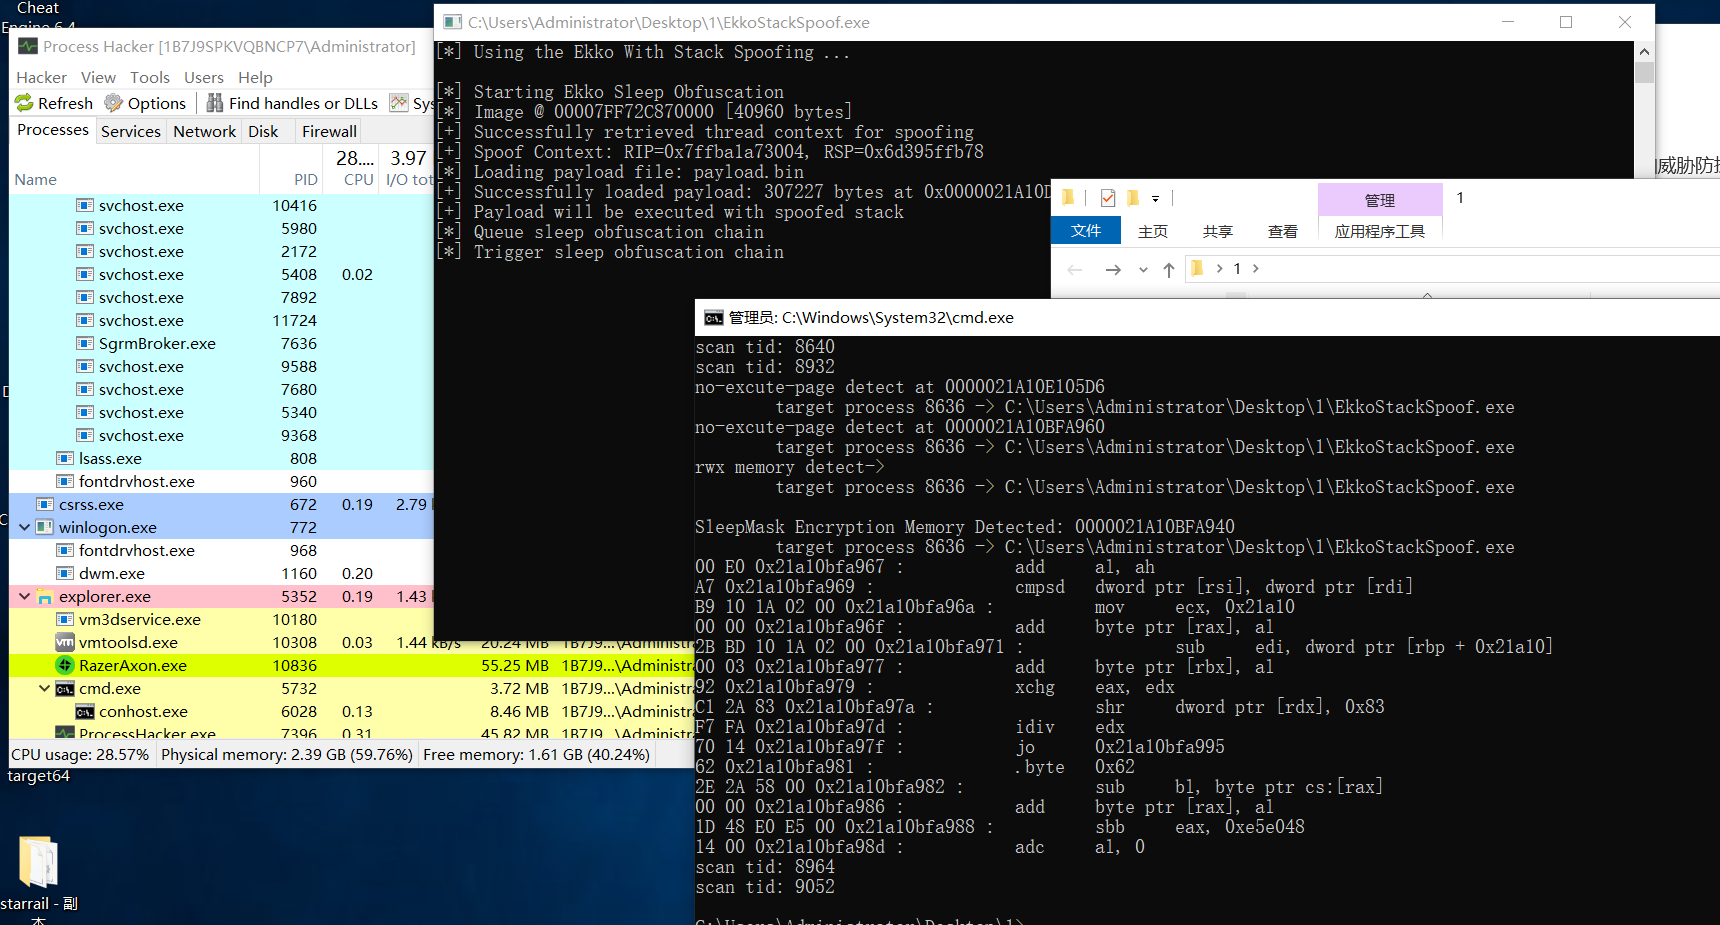Open the Hacker menu
This screenshot has height=925, width=1720.
click(41, 77)
